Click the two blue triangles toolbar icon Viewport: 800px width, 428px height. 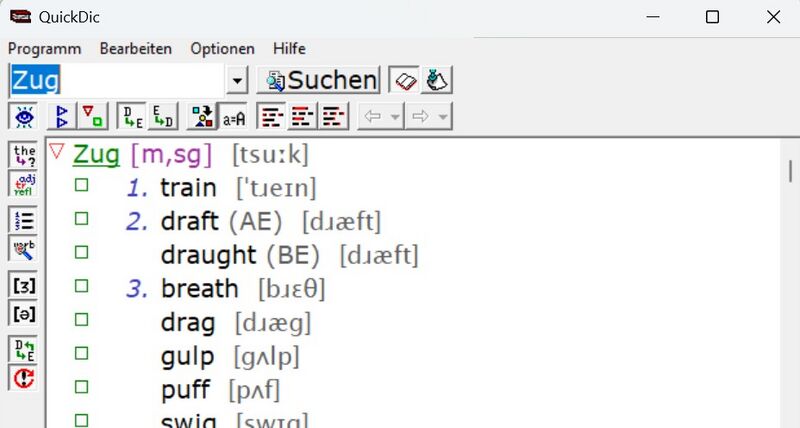point(62,117)
